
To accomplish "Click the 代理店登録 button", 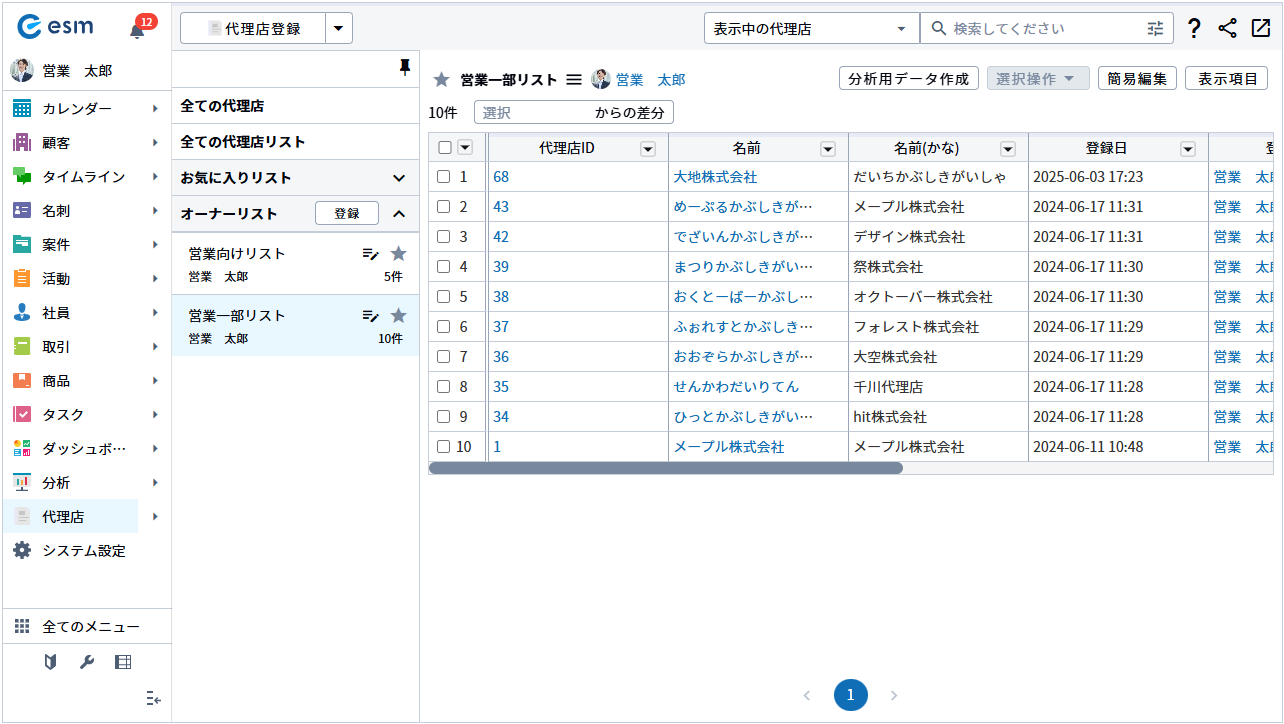I will pos(253,29).
